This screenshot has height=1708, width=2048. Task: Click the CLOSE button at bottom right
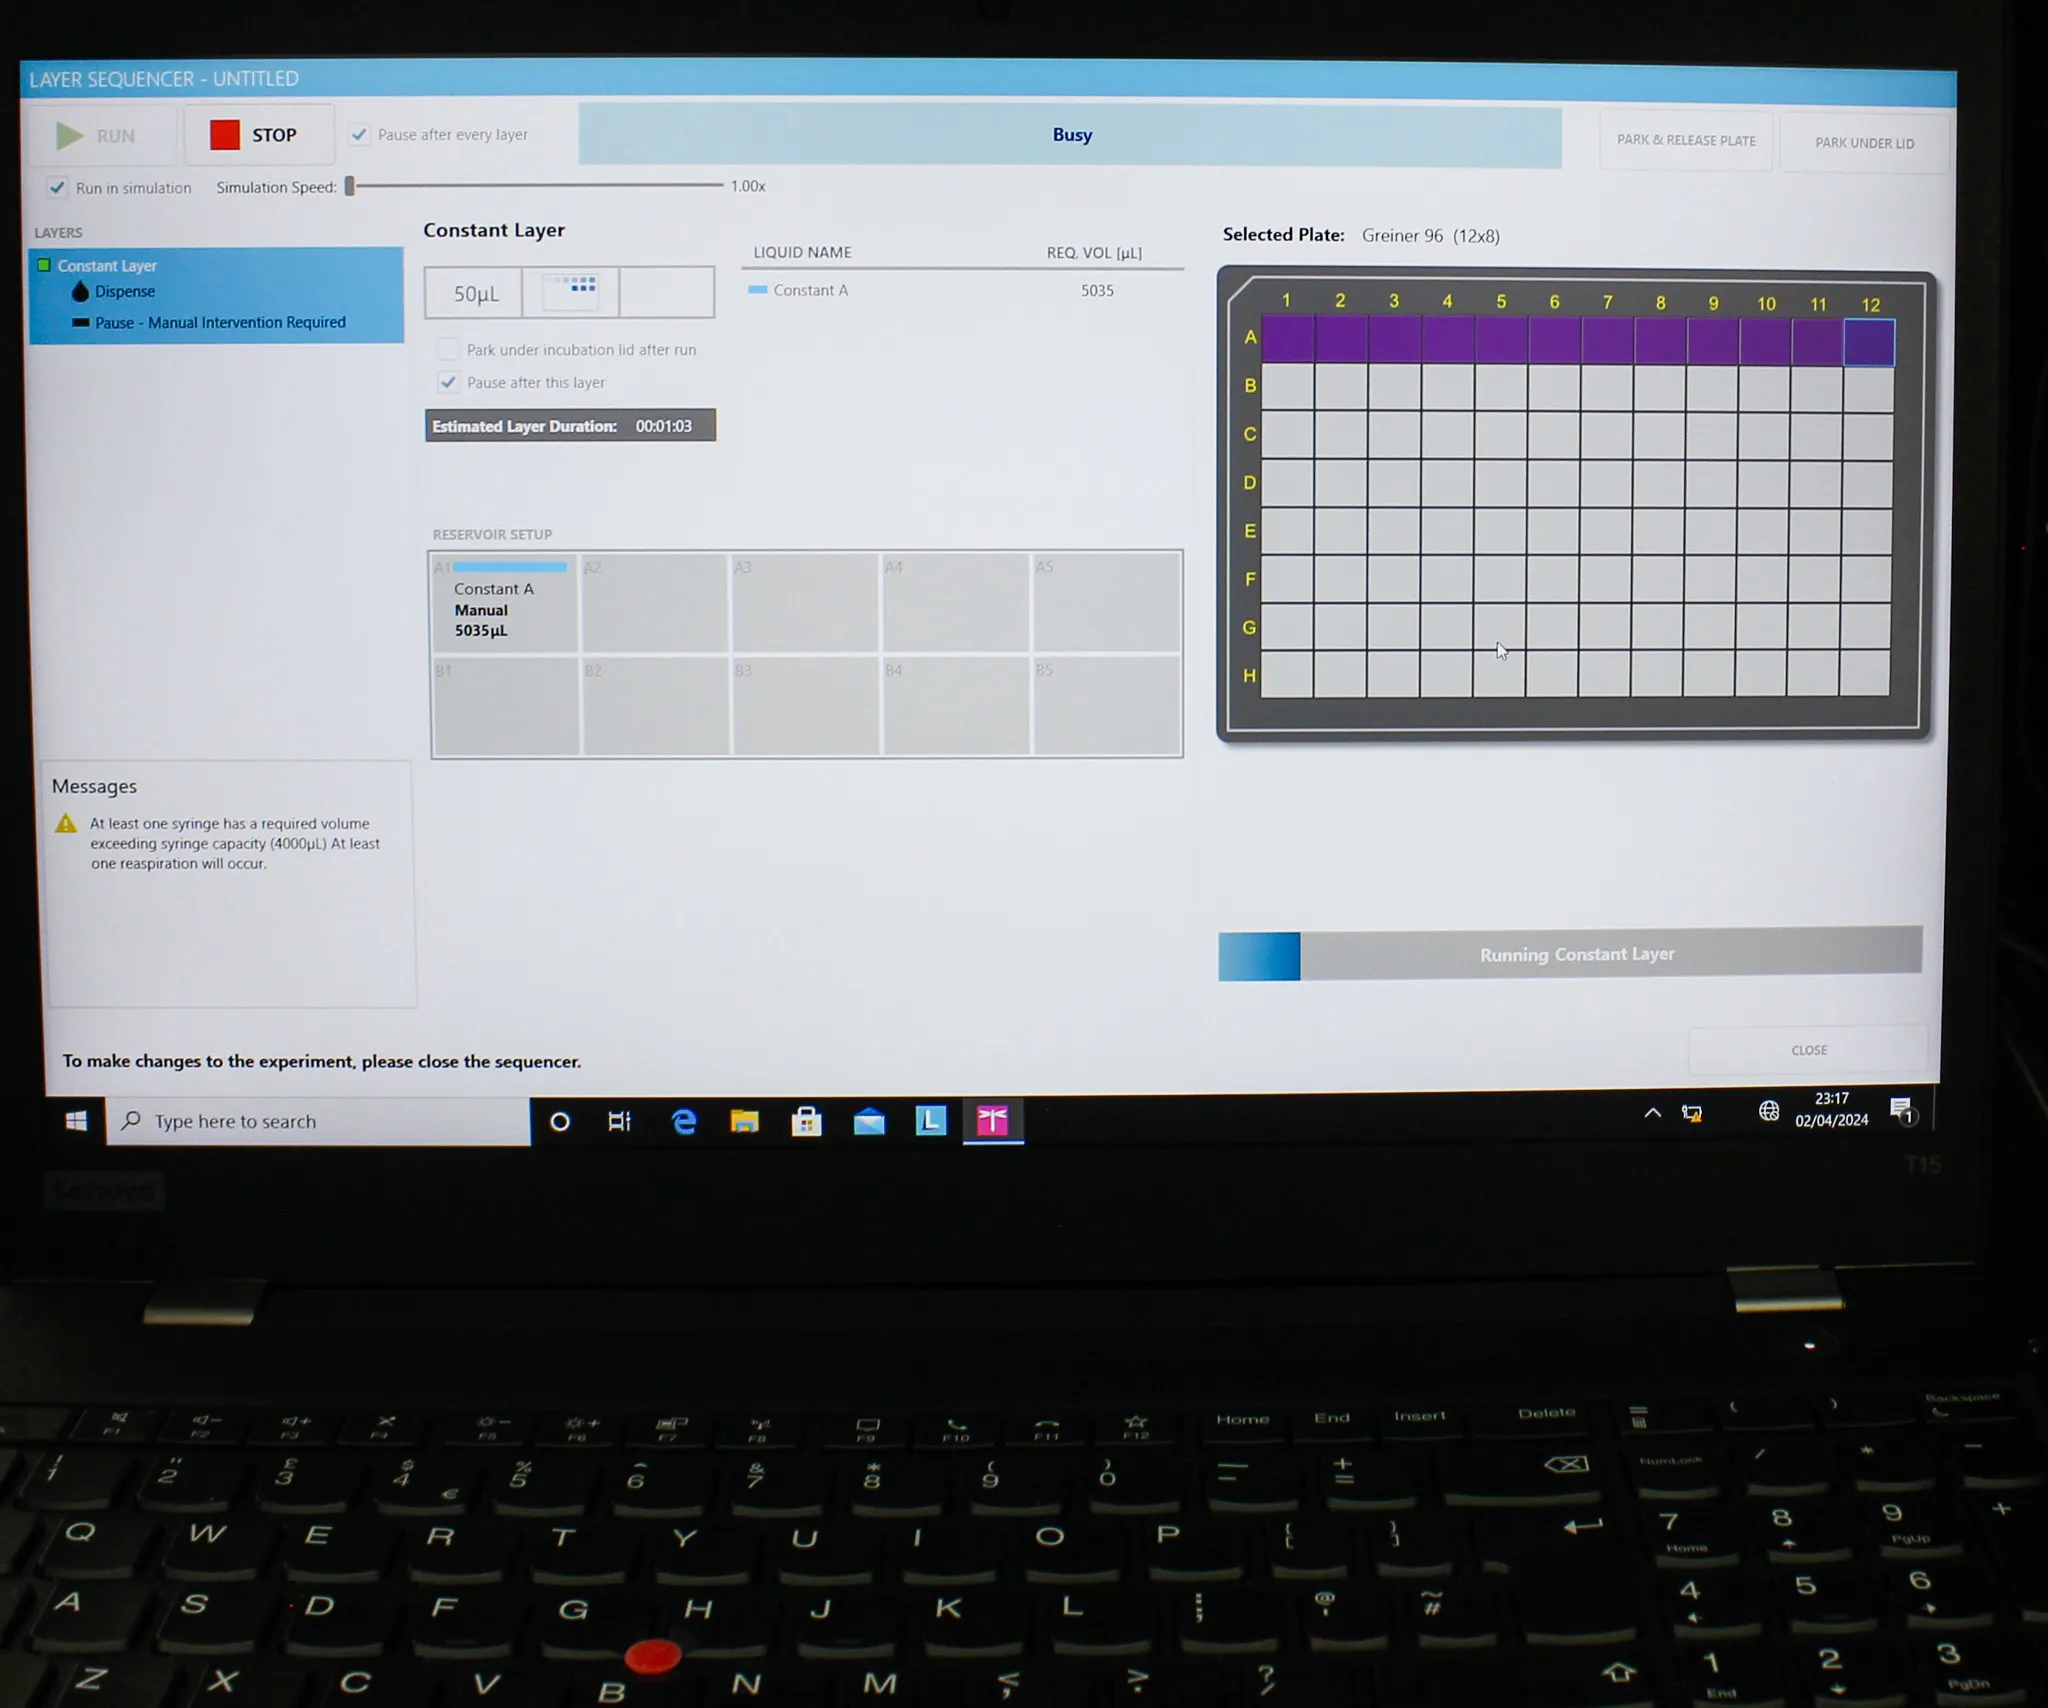pos(1808,1048)
